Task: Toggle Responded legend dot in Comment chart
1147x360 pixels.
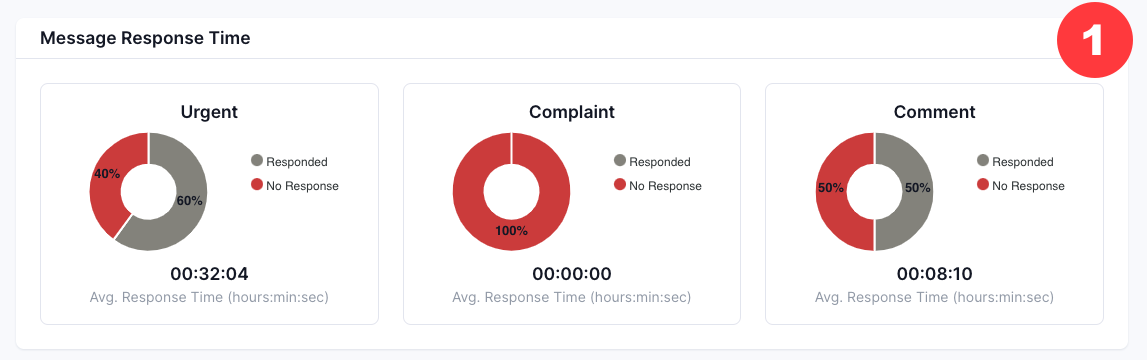Action: point(982,161)
